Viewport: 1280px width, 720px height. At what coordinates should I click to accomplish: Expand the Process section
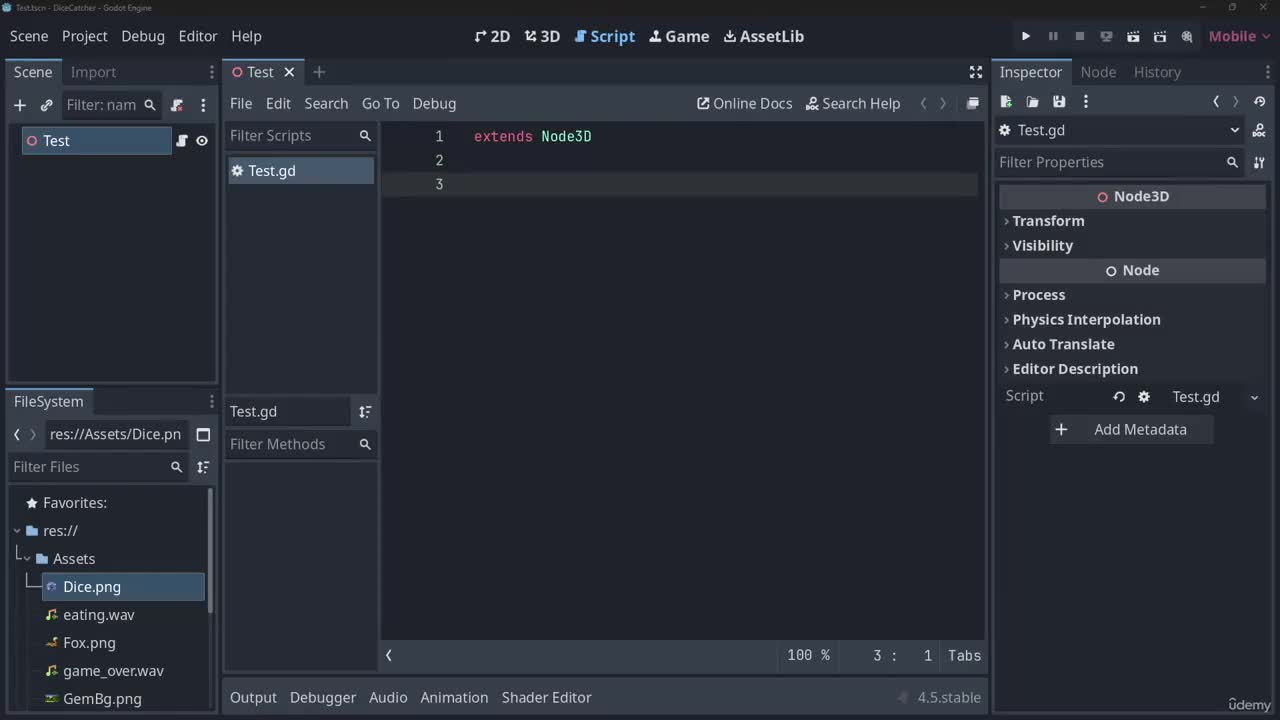[x=1133, y=295]
